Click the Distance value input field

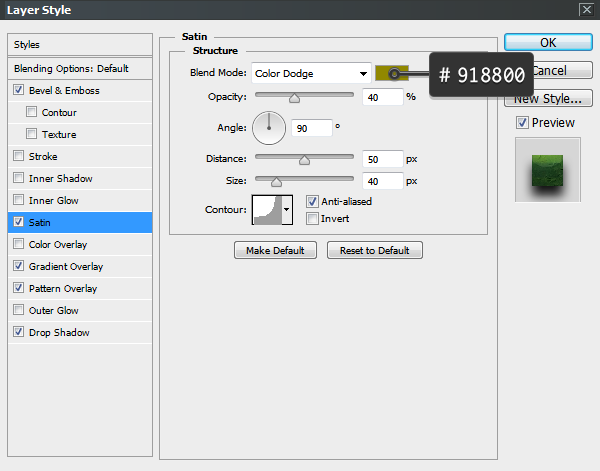pyautogui.click(x=383, y=159)
